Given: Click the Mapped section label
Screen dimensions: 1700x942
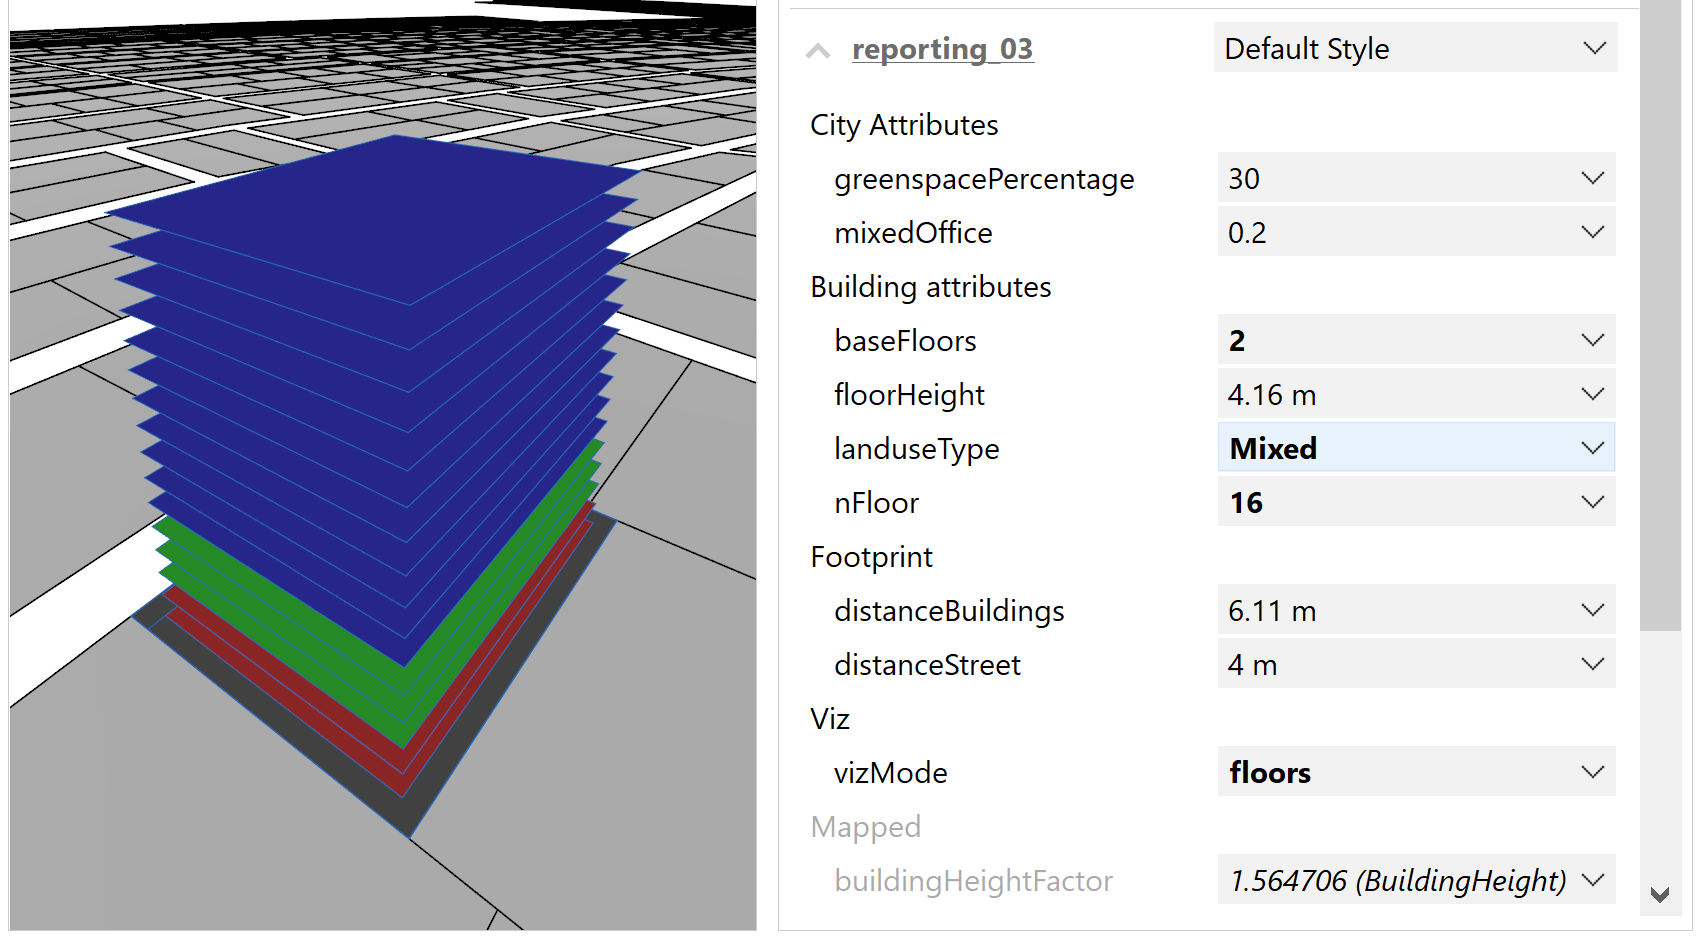Looking at the screenshot, I should (x=865, y=827).
